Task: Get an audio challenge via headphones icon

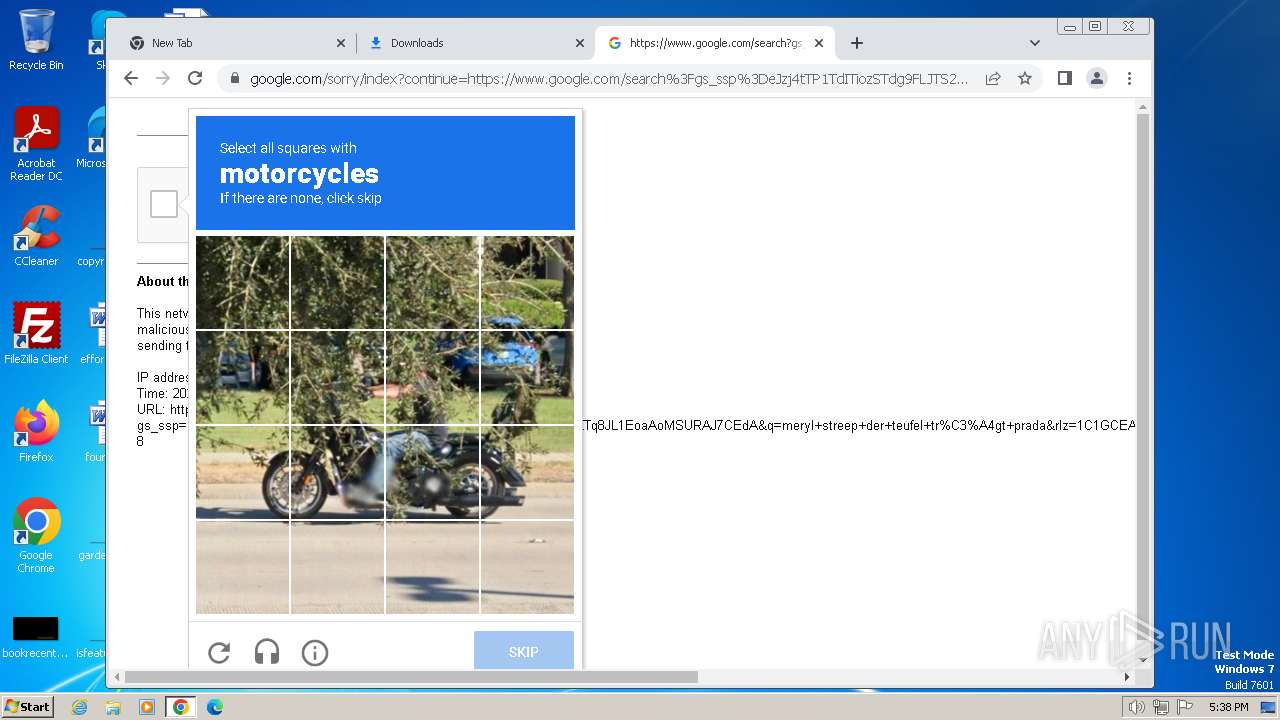Action: point(267,653)
